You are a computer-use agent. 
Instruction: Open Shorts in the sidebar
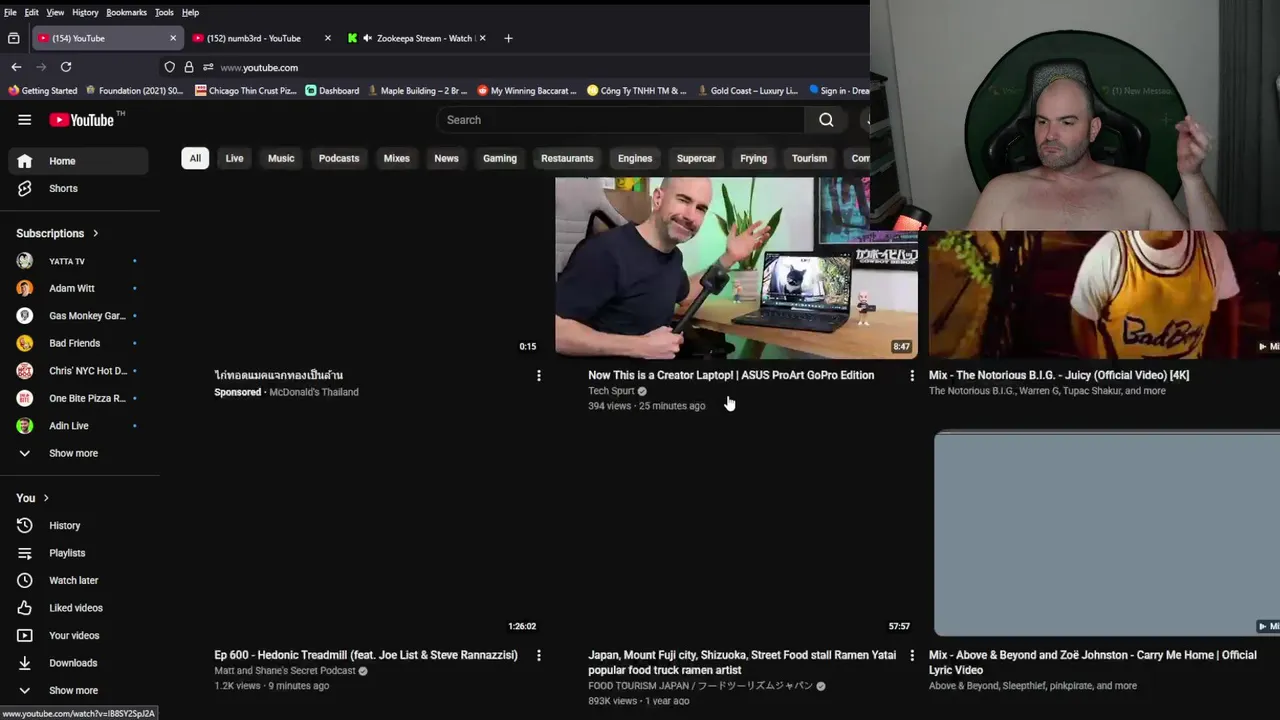79,188
